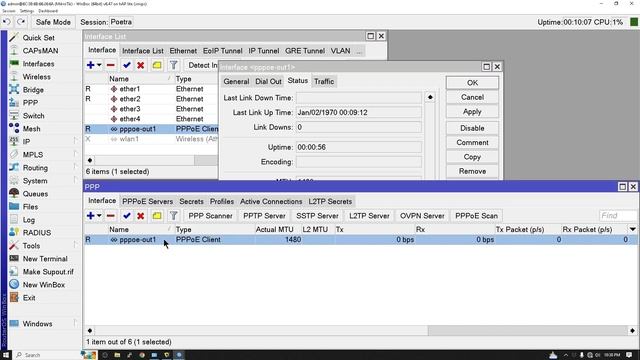
Task: Click yellow comment icon in PPP window
Action: tap(157, 216)
